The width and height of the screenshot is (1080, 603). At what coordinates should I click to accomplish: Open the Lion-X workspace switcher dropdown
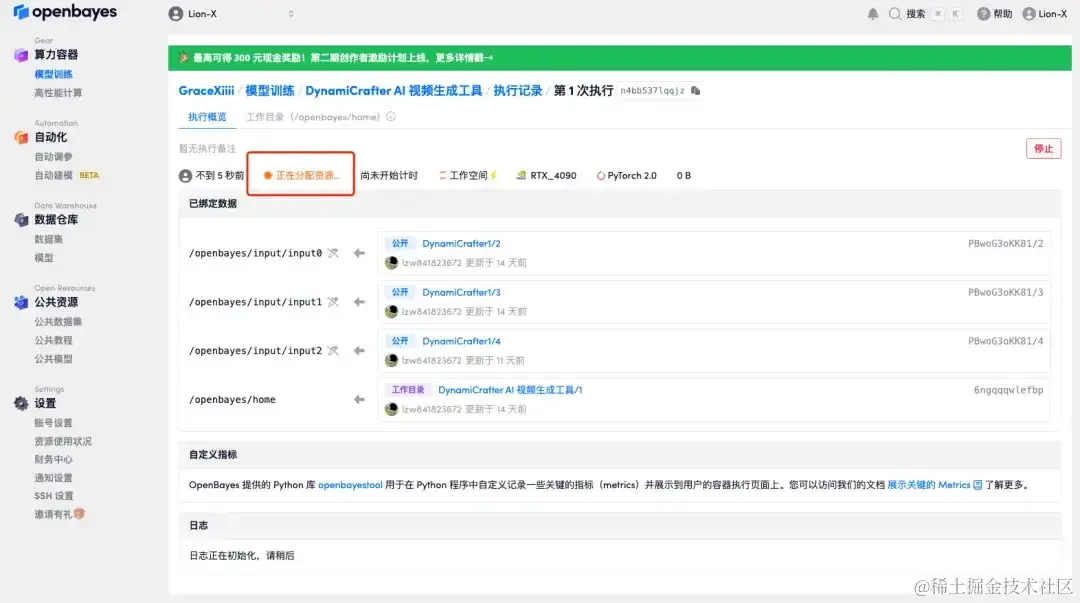232,14
